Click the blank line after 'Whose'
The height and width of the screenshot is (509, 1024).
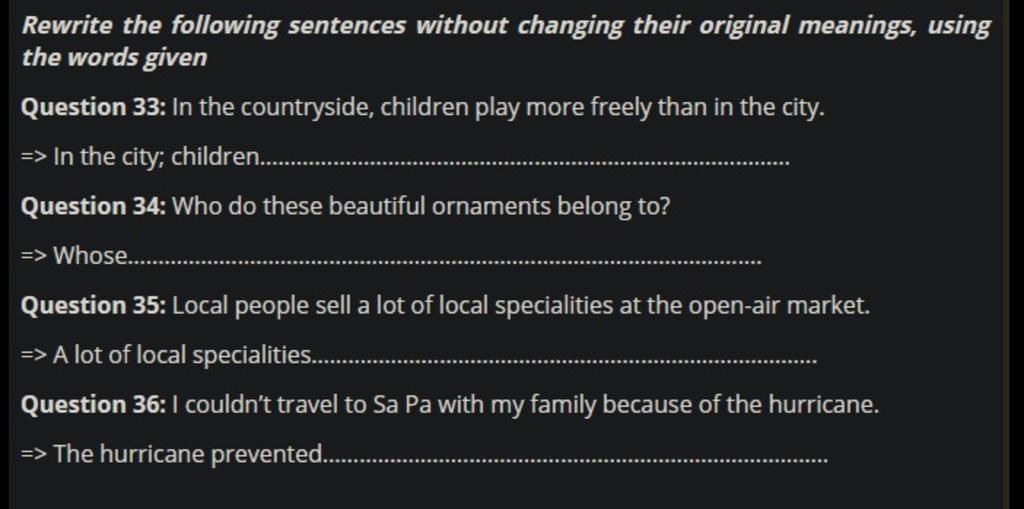click(x=444, y=262)
